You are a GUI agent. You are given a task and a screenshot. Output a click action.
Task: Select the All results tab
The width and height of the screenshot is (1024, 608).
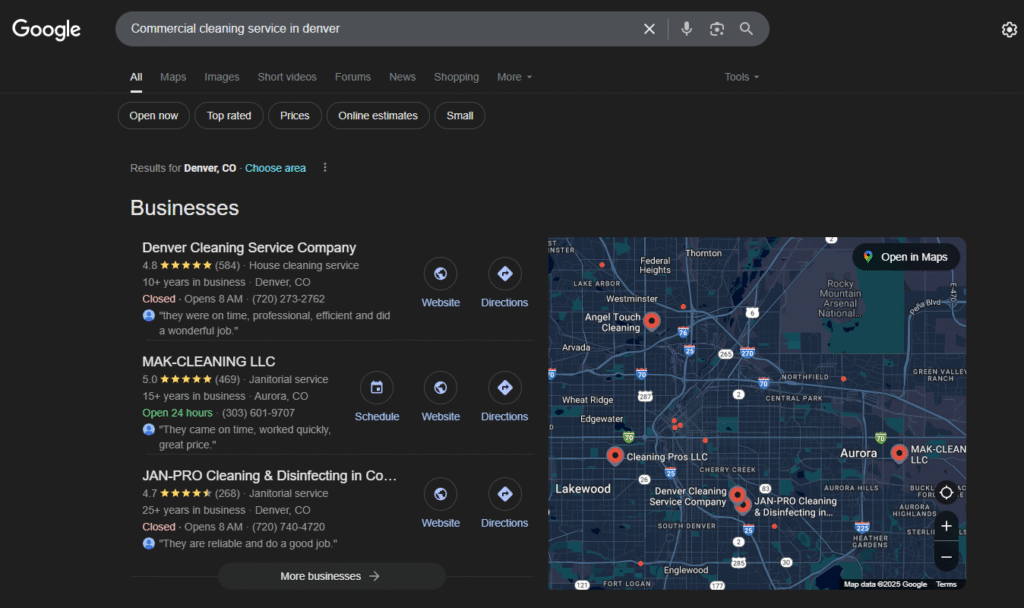[x=136, y=77]
